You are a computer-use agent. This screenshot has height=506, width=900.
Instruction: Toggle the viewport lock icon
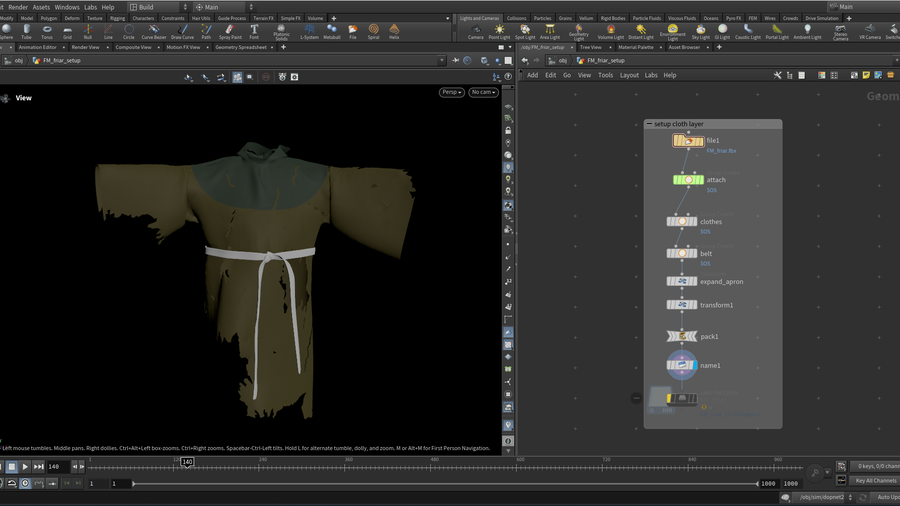pos(508,131)
